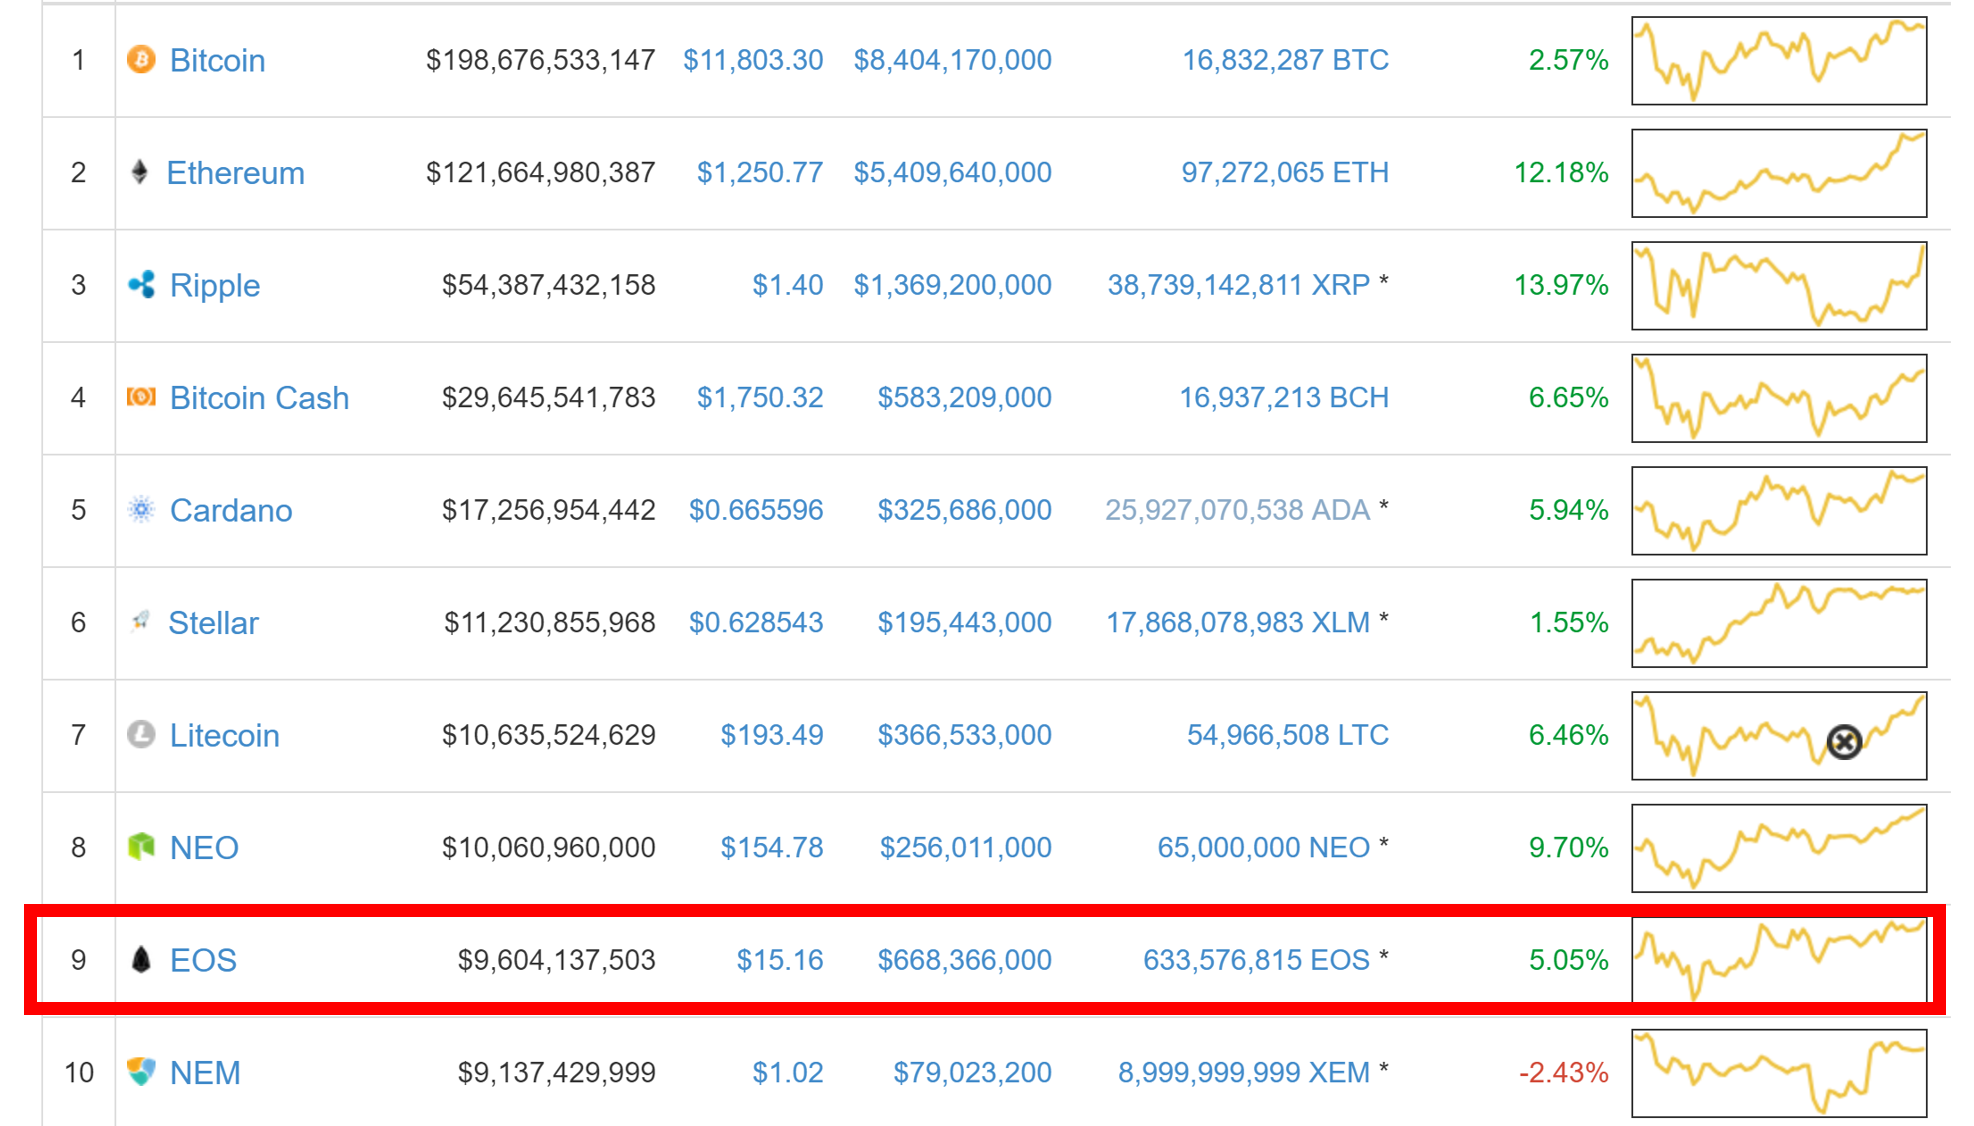This screenshot has height=1126, width=1974.
Task: Click Cardano price $0.665596
Action: pos(756,510)
